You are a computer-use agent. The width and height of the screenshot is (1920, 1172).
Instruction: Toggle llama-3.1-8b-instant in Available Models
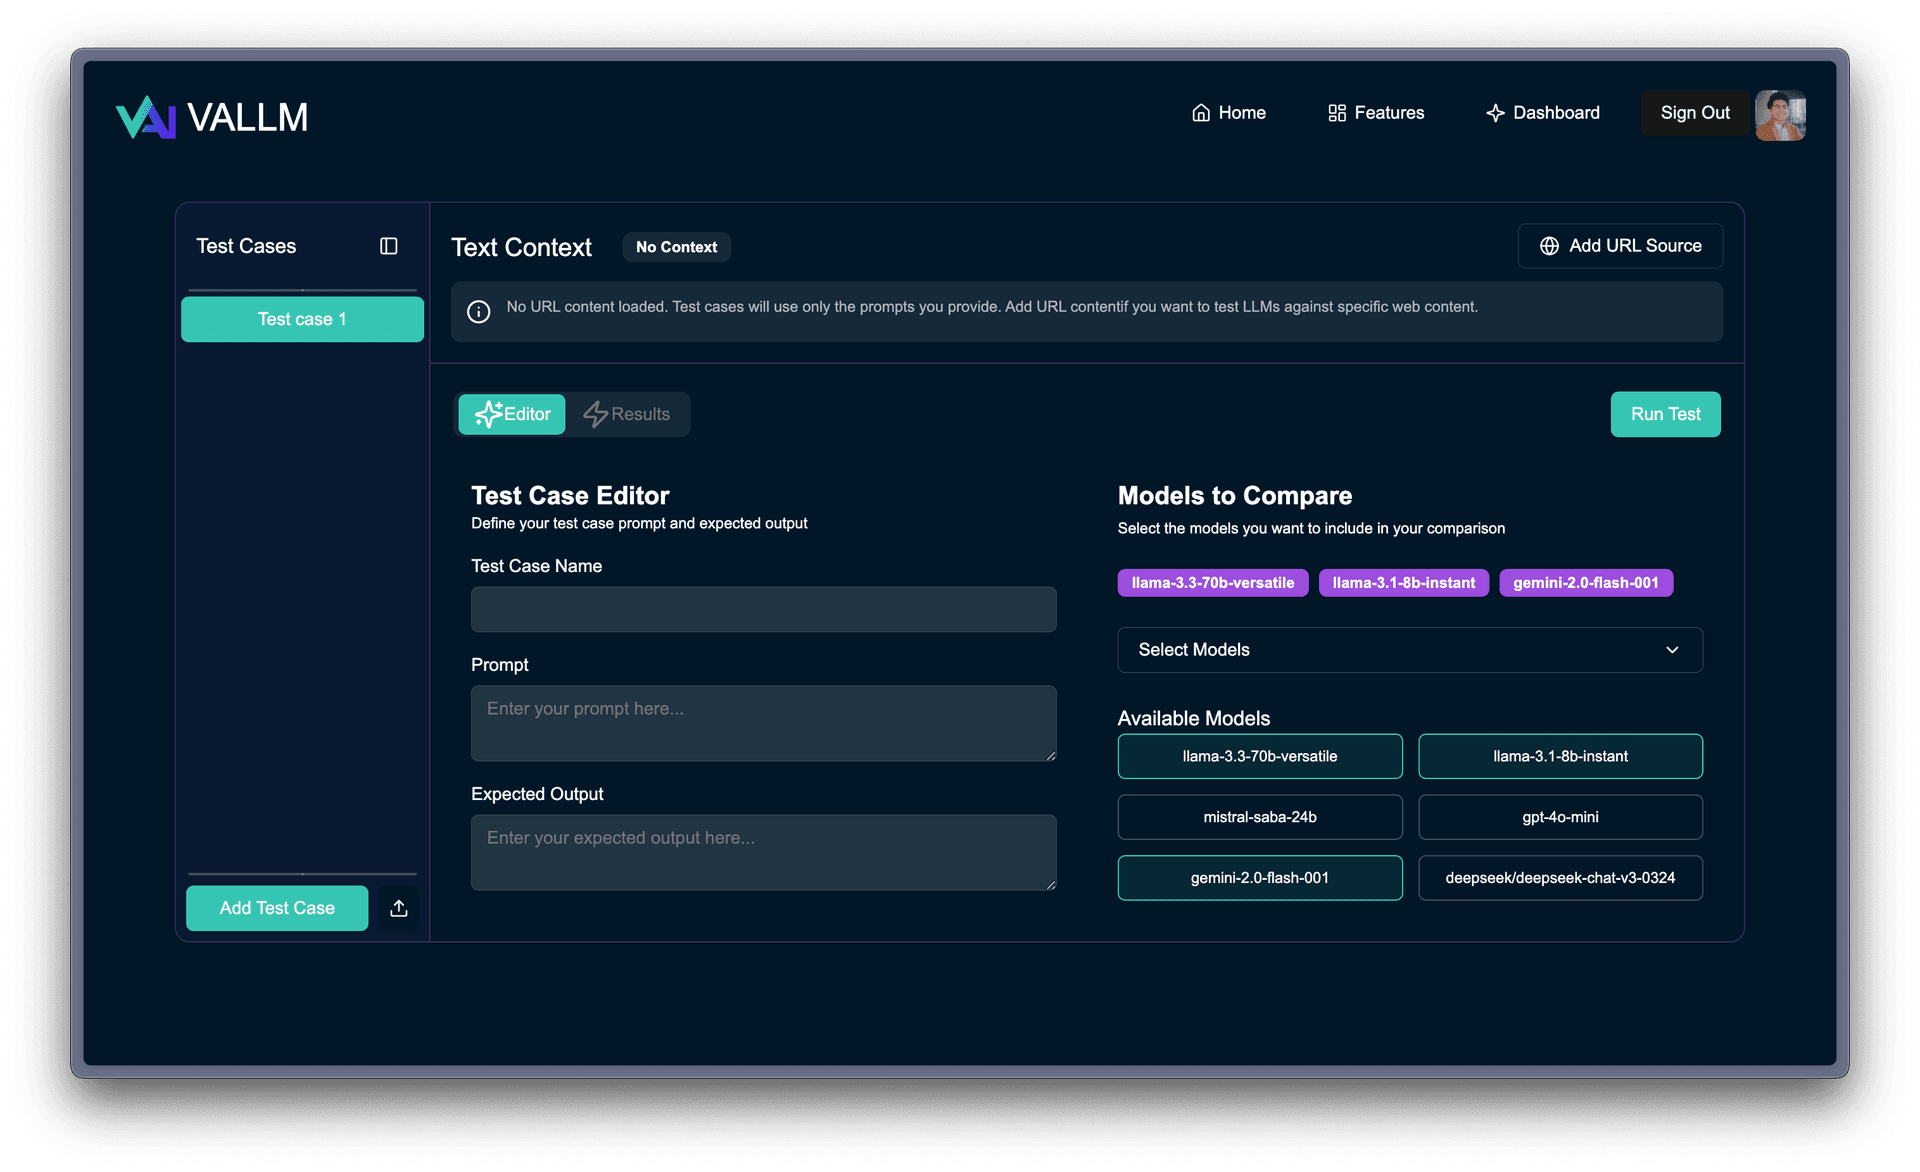click(x=1560, y=756)
